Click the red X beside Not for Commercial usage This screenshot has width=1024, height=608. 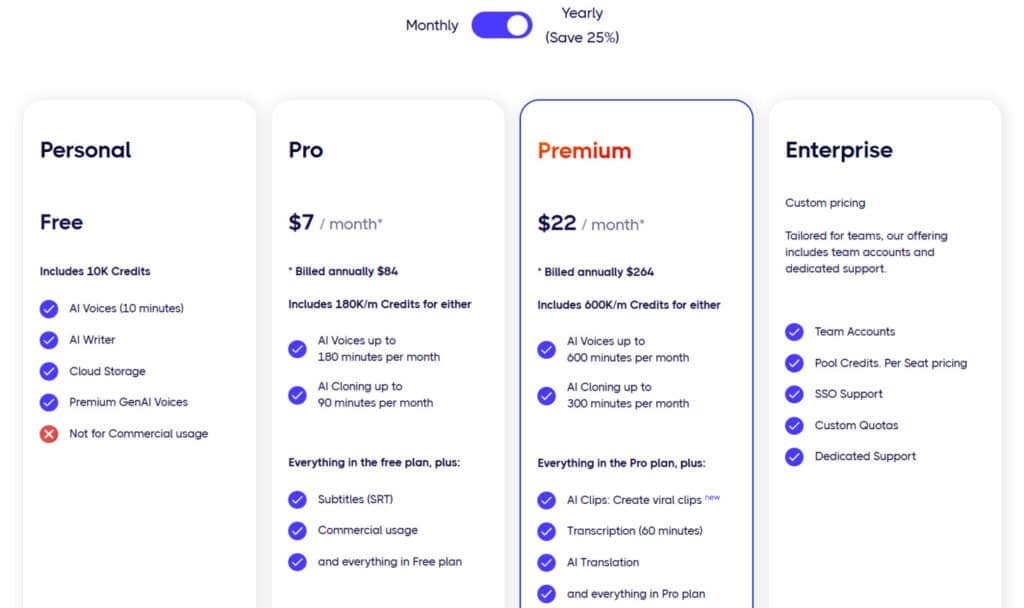[x=49, y=433]
